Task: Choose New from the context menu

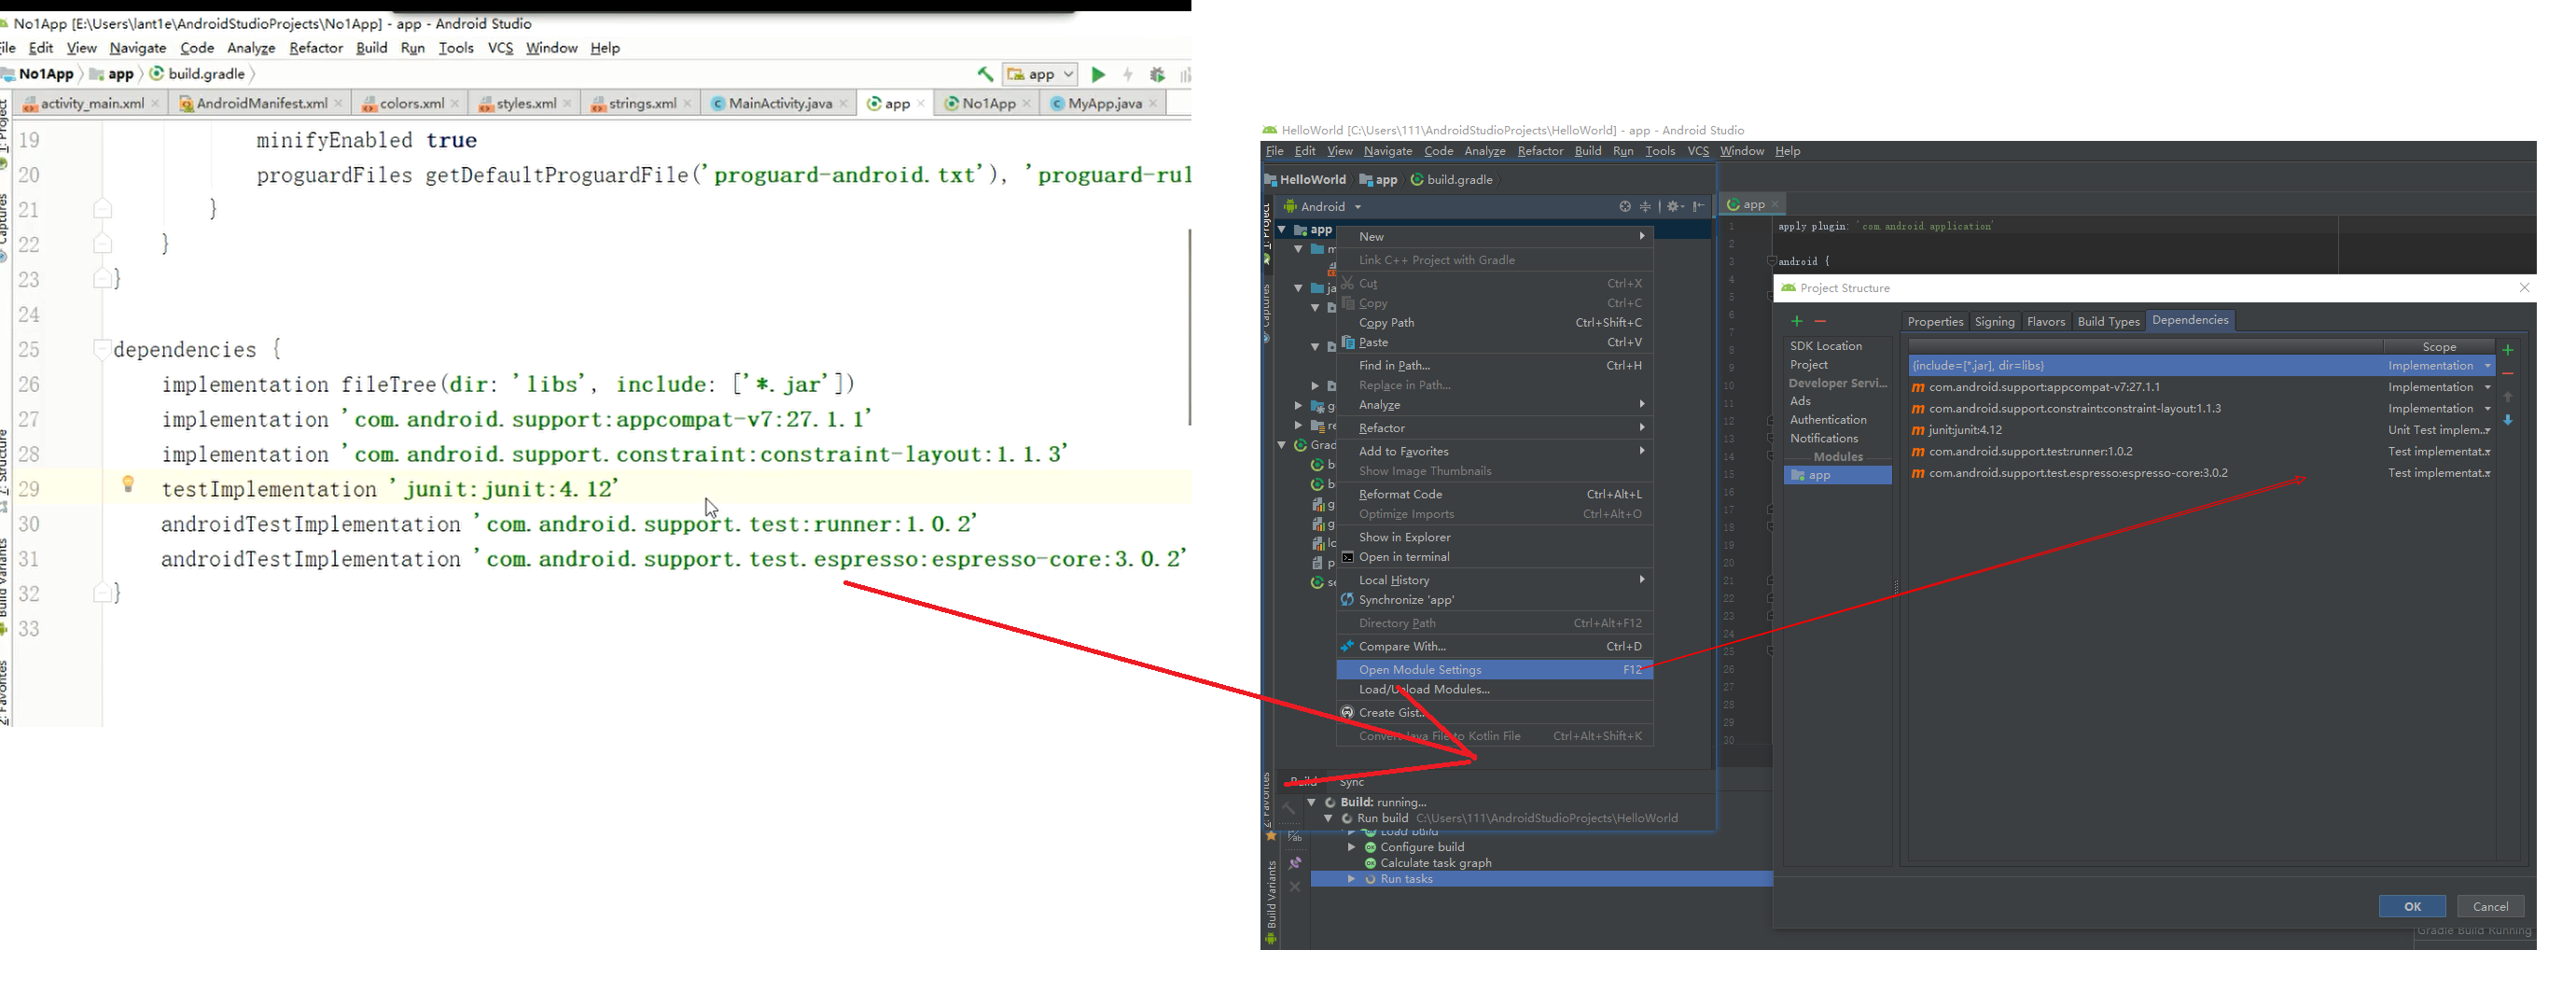Action: click(1495, 237)
